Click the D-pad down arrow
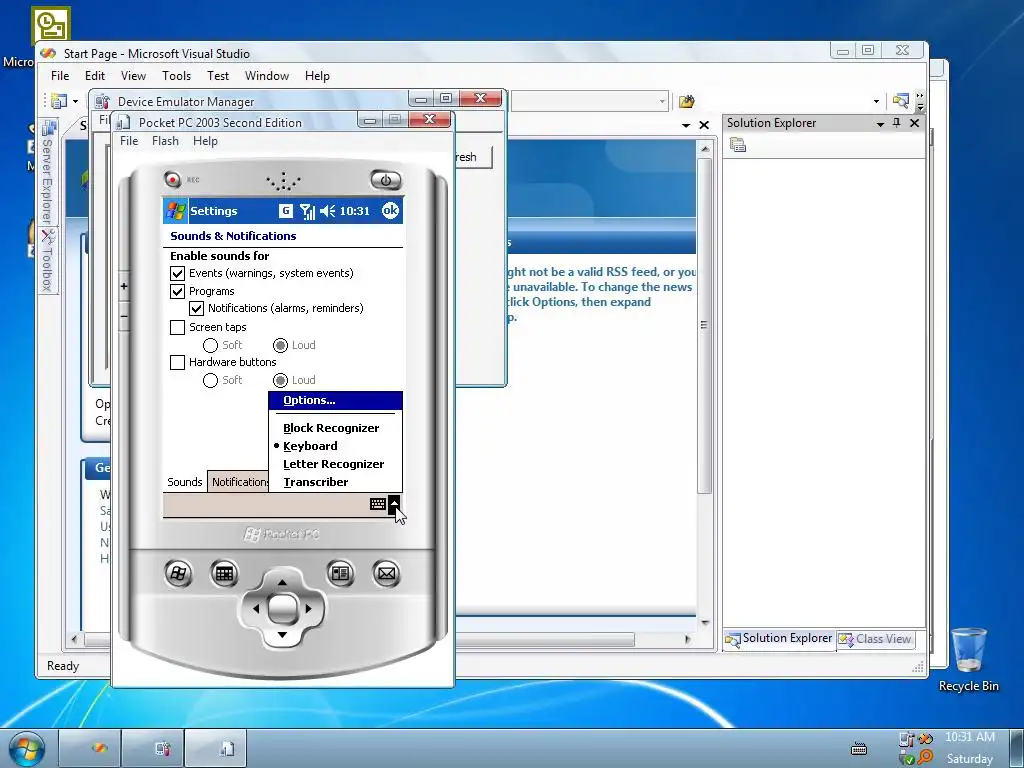Image resolution: width=1024 pixels, height=768 pixels. pos(282,635)
